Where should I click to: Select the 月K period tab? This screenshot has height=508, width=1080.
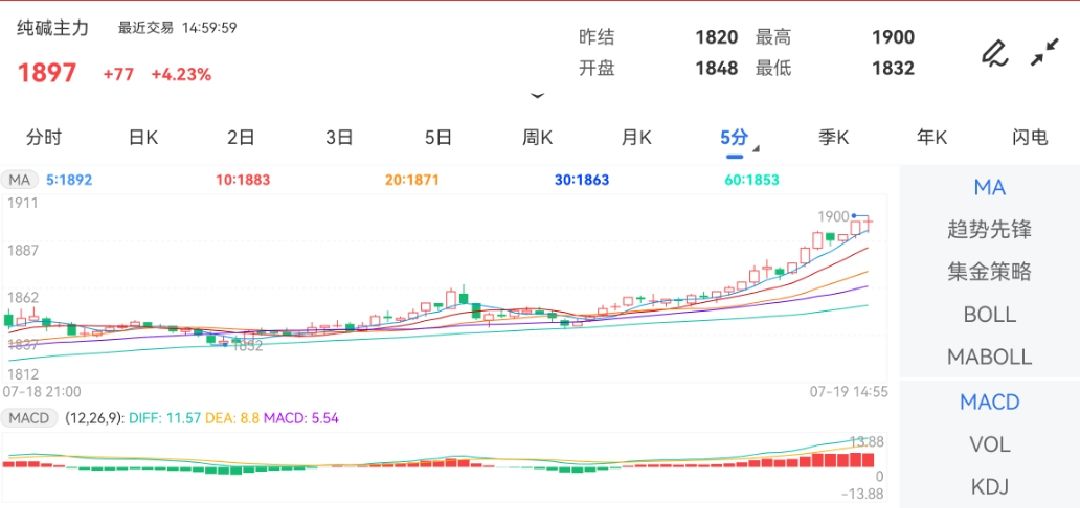(636, 138)
